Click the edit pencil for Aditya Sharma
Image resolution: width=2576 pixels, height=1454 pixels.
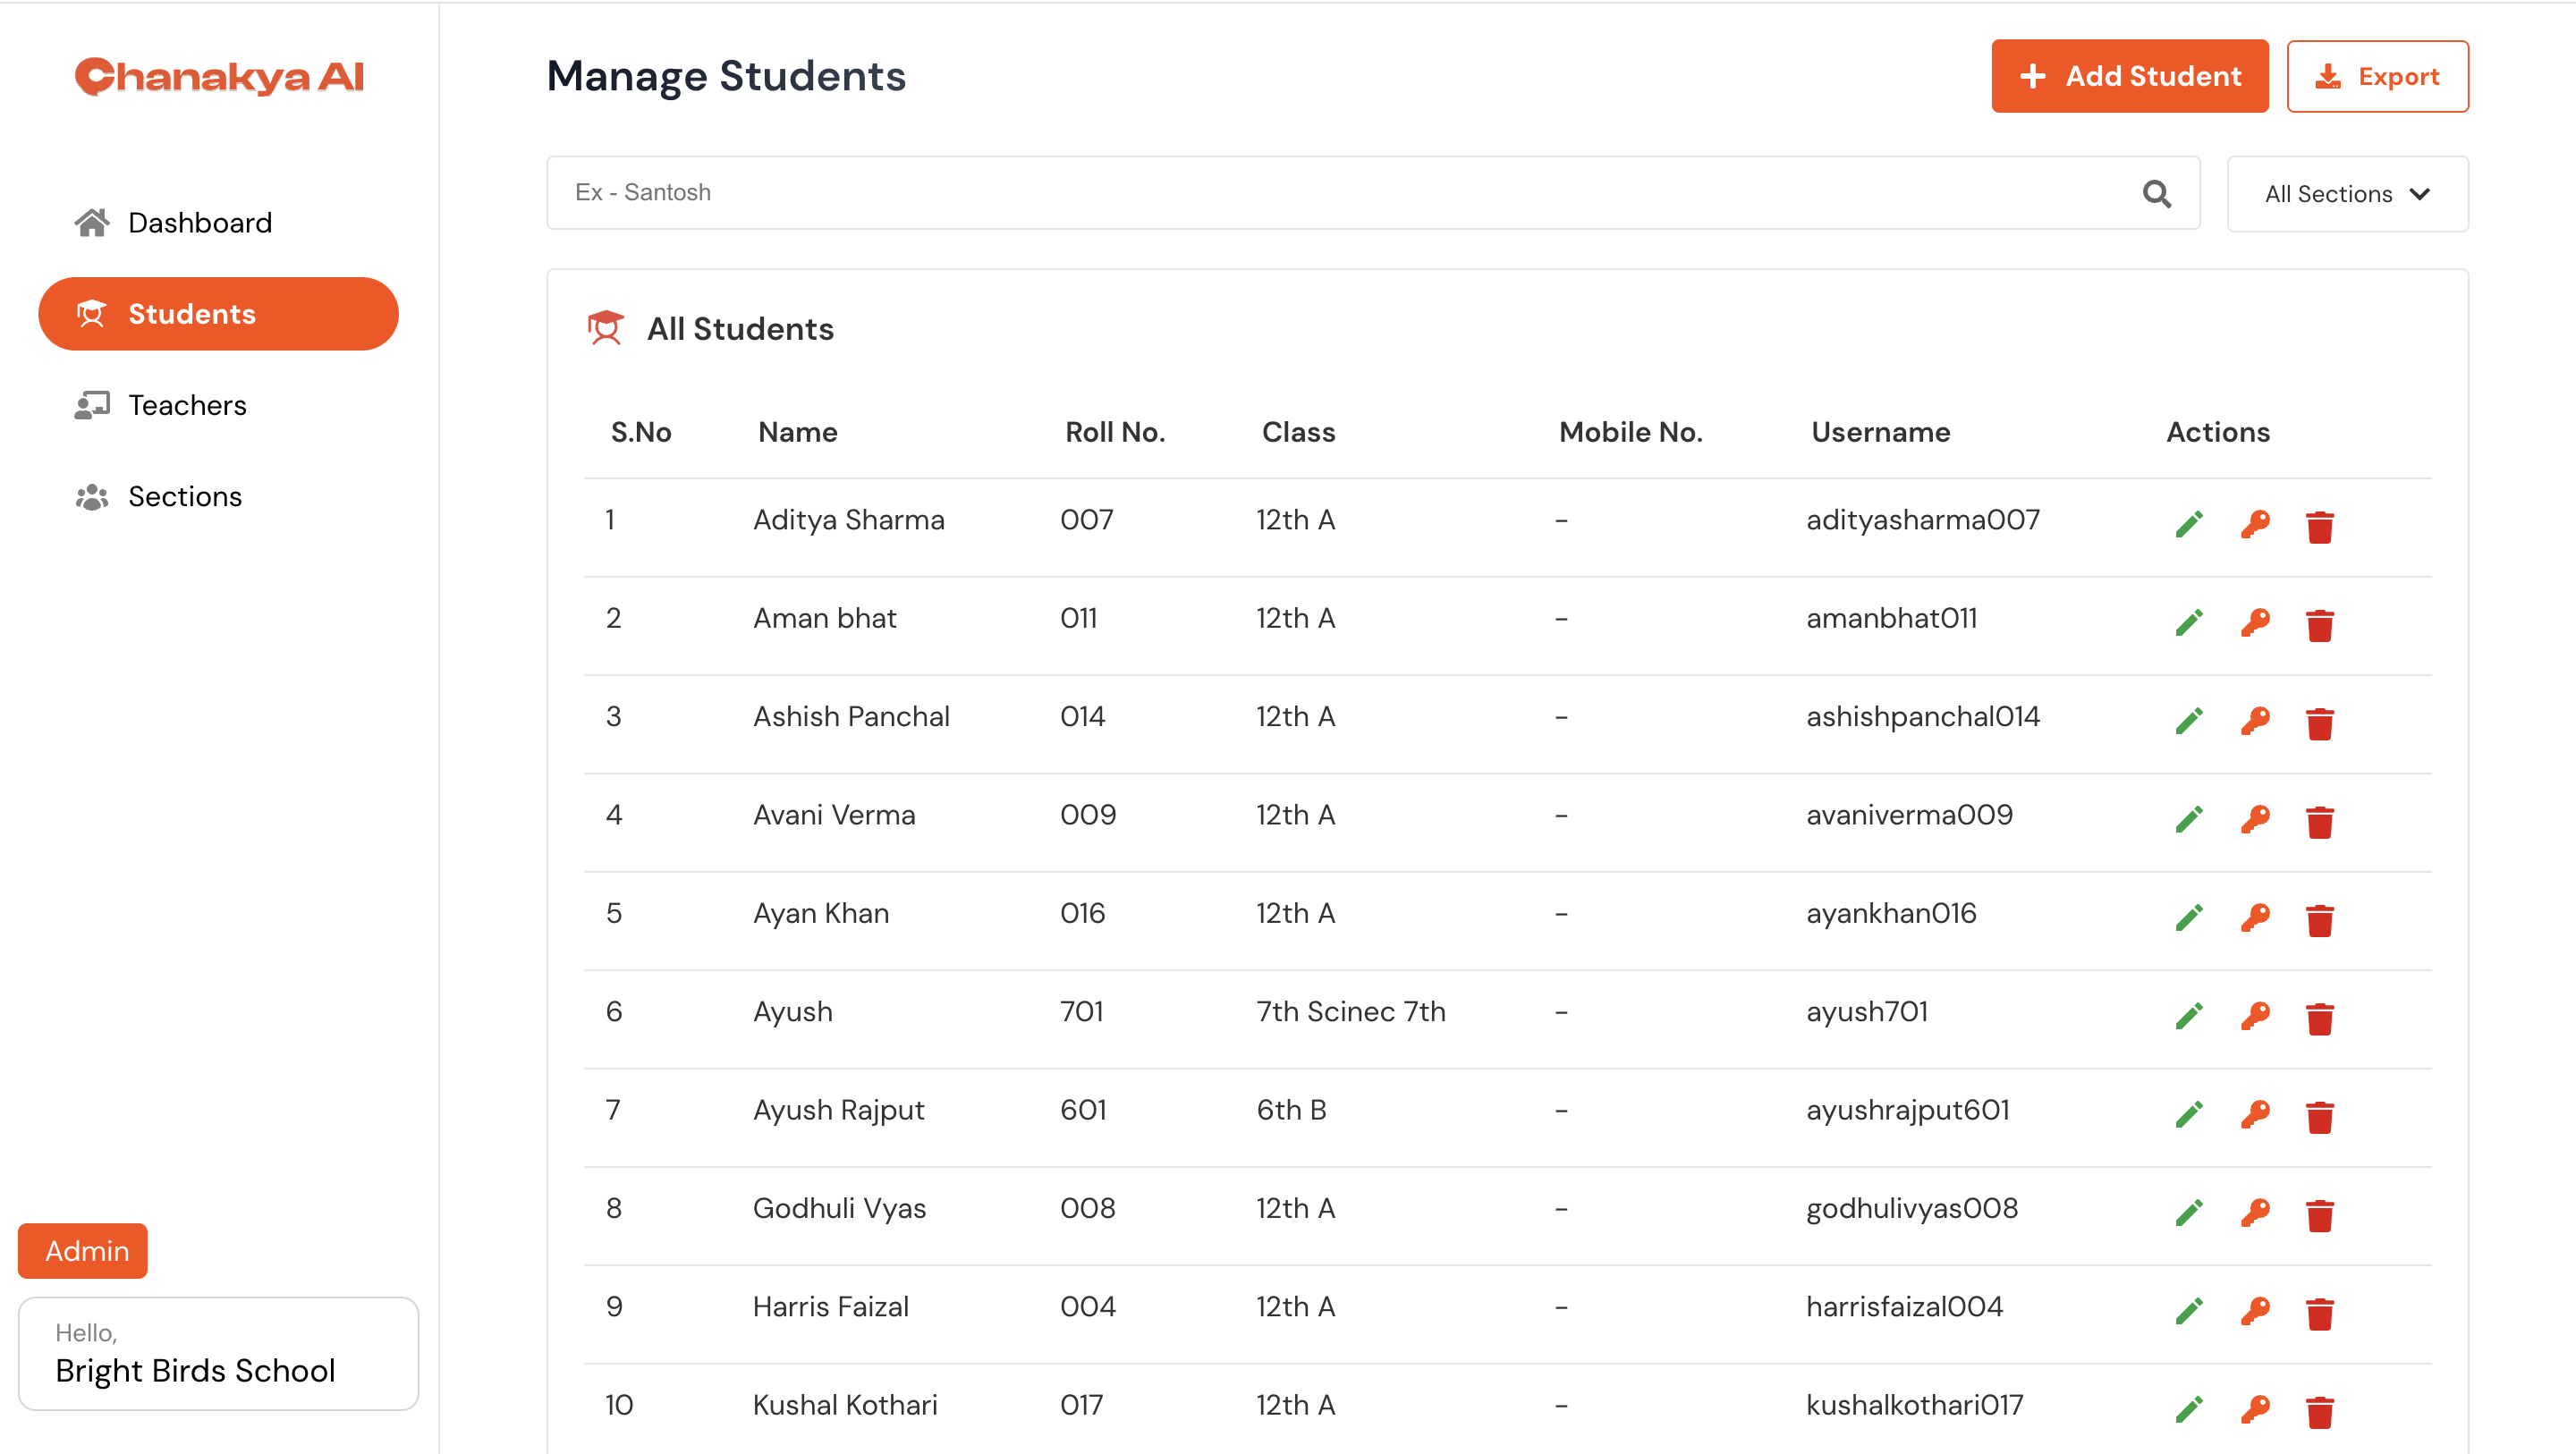coord(2189,524)
